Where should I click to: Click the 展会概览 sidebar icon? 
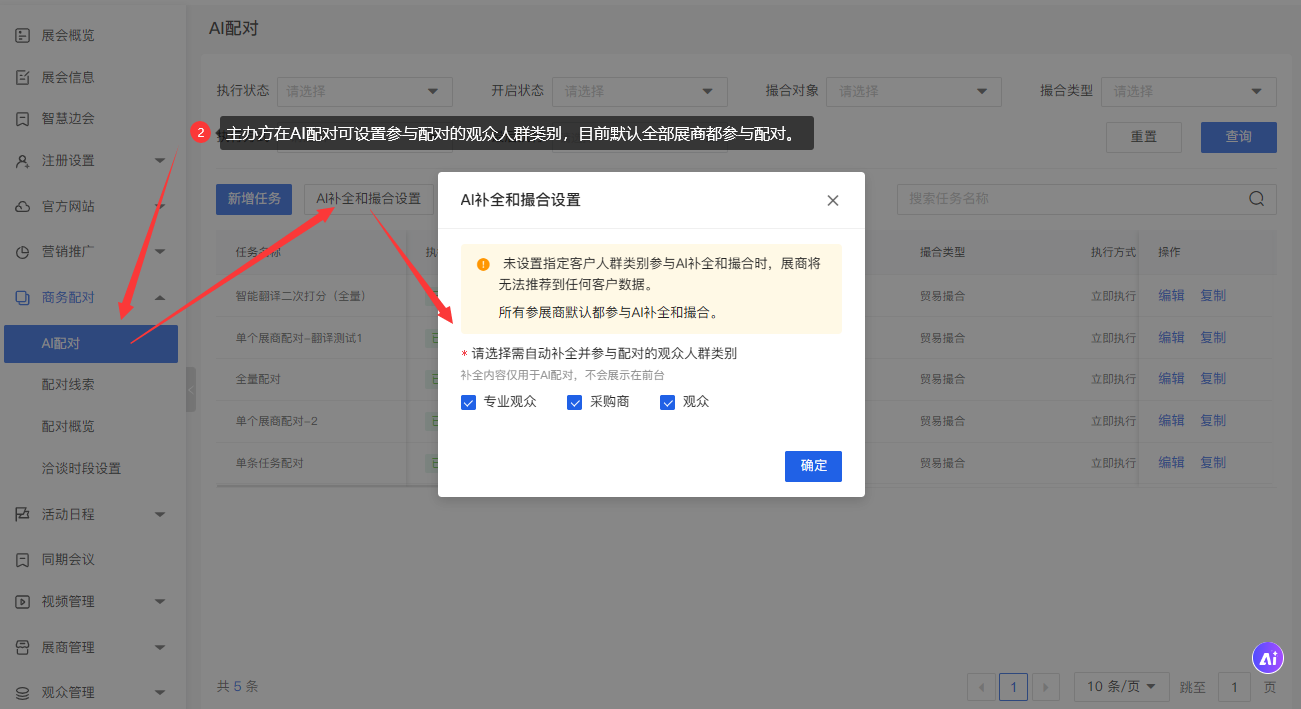click(x=22, y=36)
